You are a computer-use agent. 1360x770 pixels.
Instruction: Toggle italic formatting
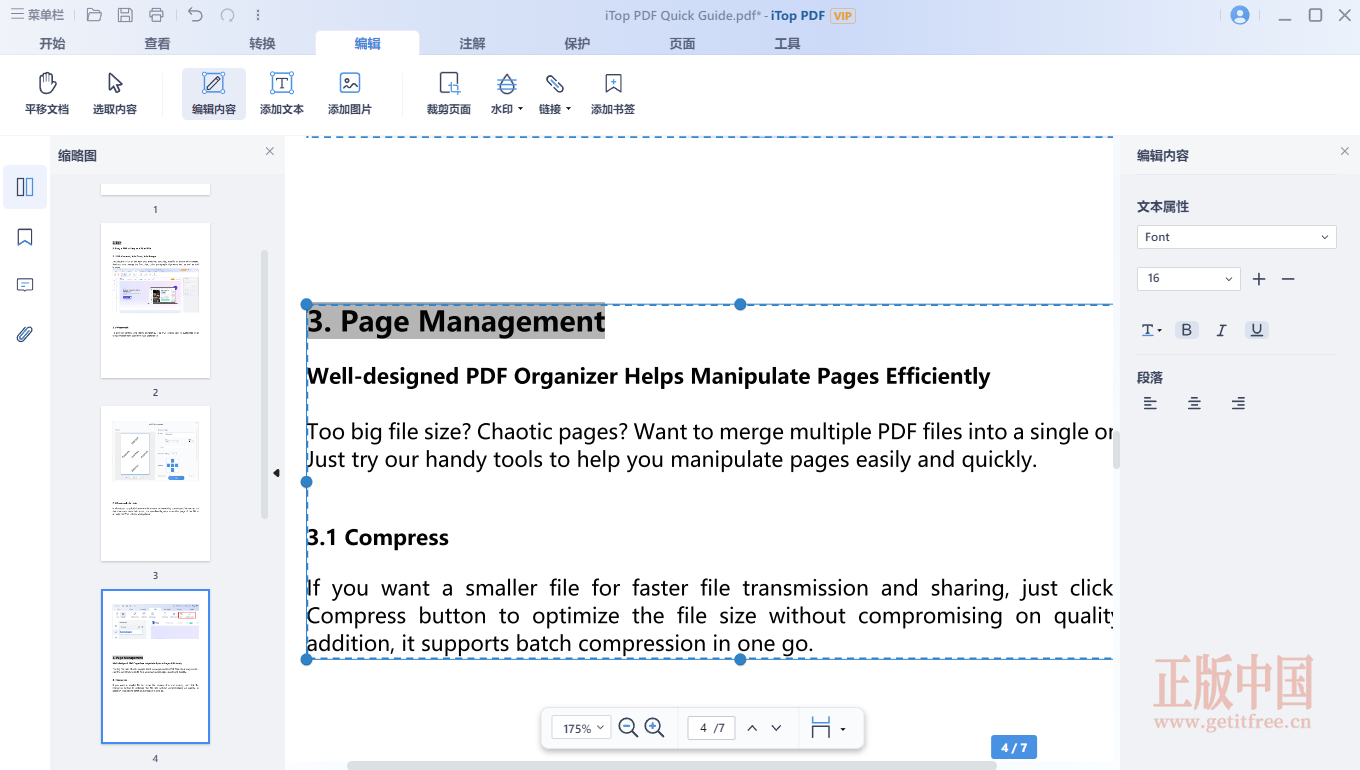pyautogui.click(x=1221, y=330)
